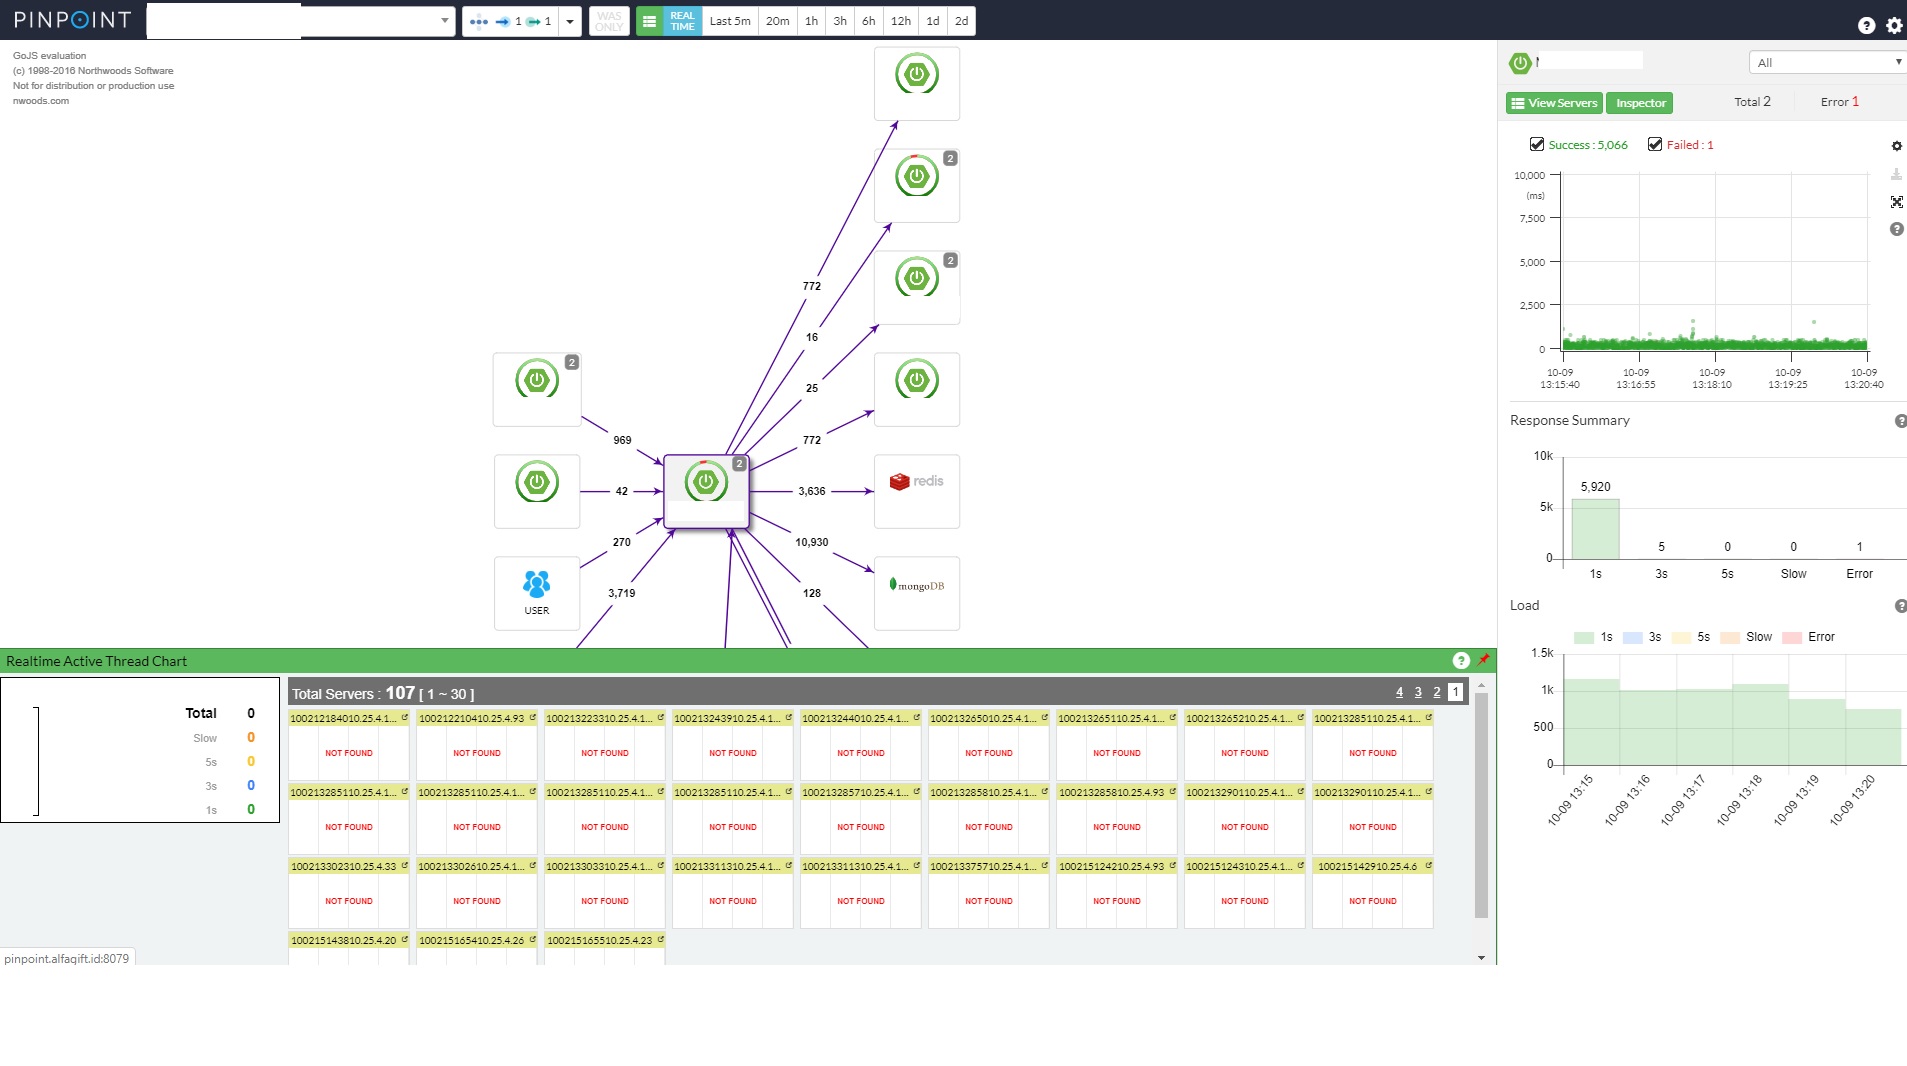Screen dimensions: 1907x1066
Task: Toggle 3s legend swatch in Load chart
Action: pyautogui.click(x=1633, y=637)
